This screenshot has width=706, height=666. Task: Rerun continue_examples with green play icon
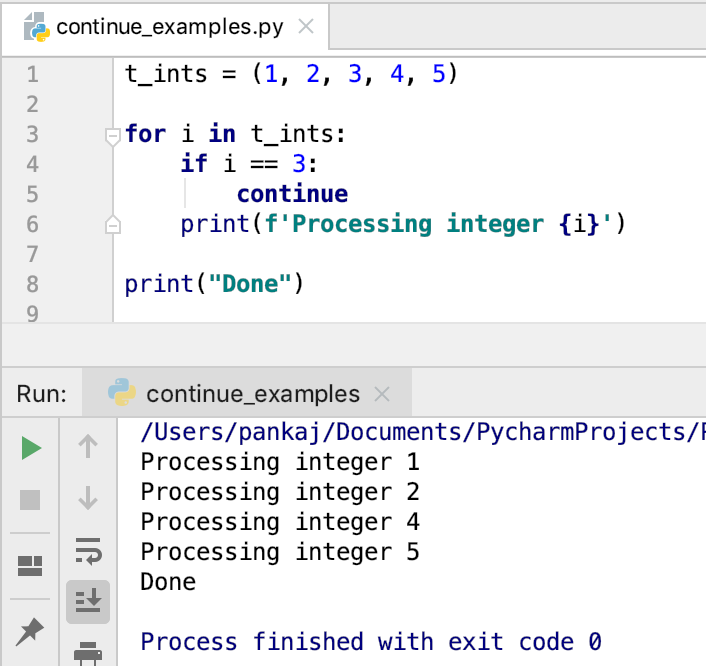click(31, 448)
